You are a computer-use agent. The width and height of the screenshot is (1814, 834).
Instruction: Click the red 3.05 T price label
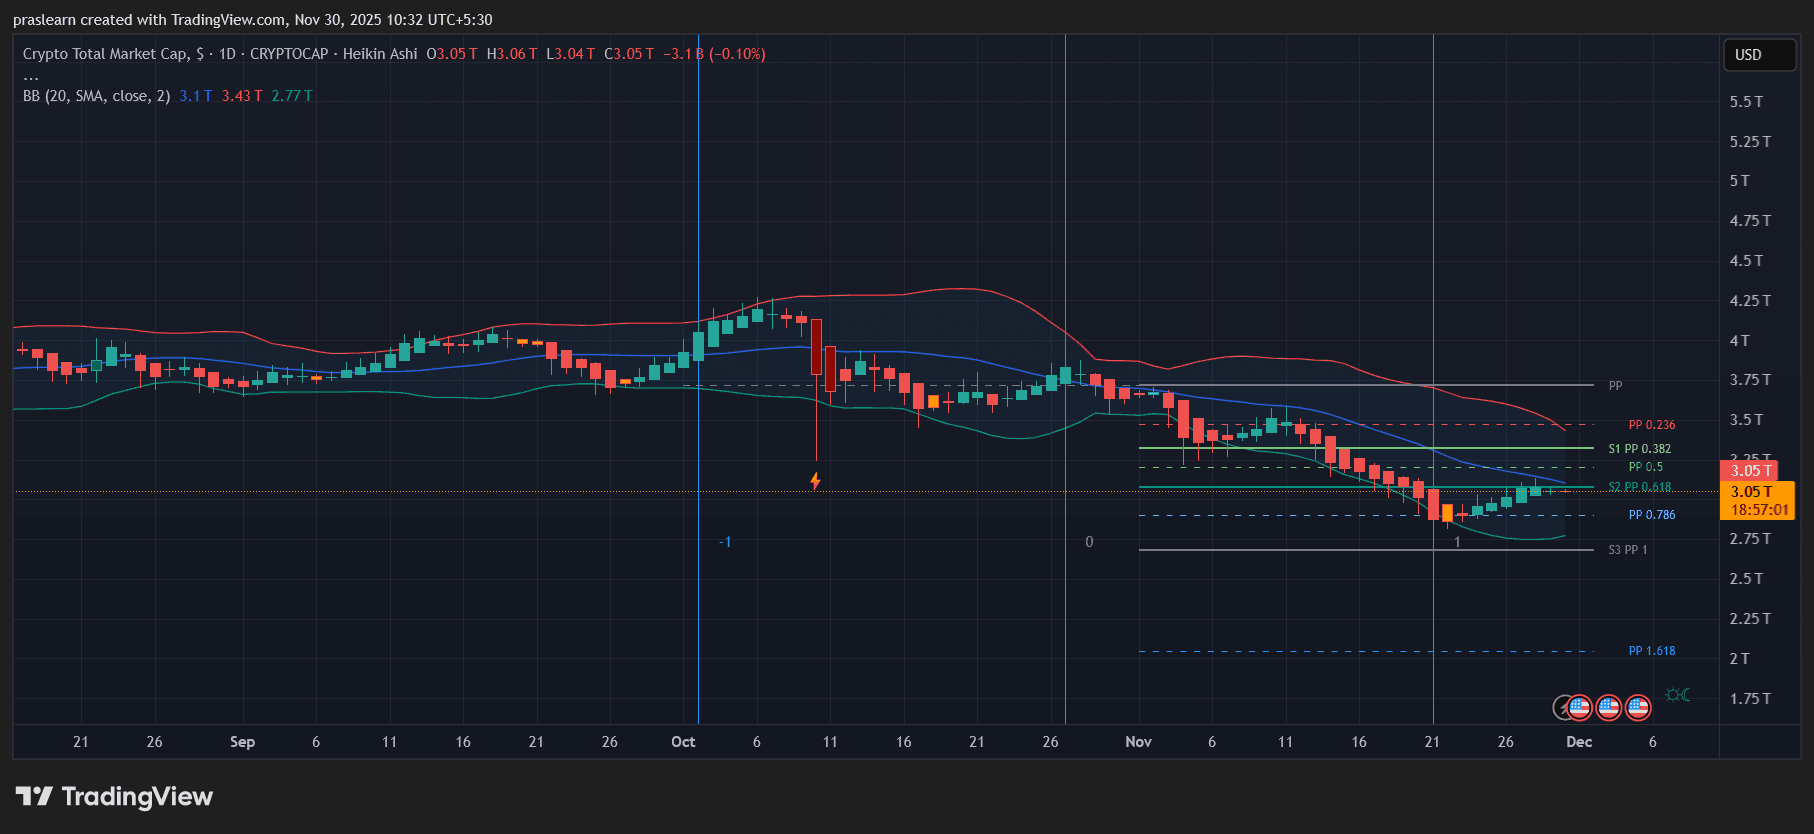[x=1749, y=470]
